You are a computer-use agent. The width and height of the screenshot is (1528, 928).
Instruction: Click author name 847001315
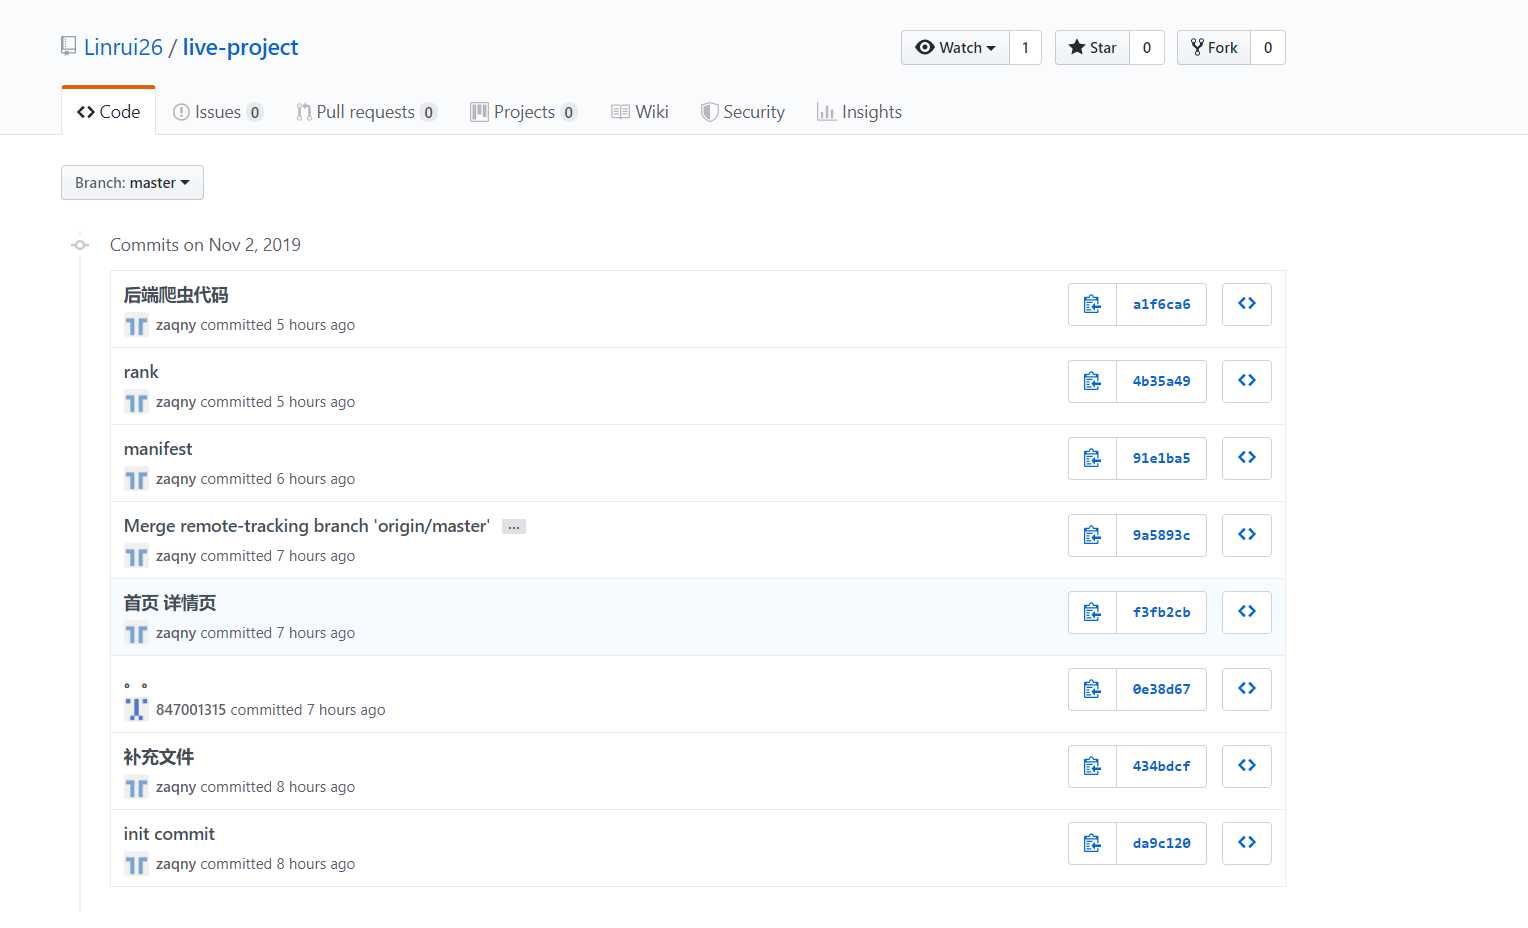click(x=191, y=710)
